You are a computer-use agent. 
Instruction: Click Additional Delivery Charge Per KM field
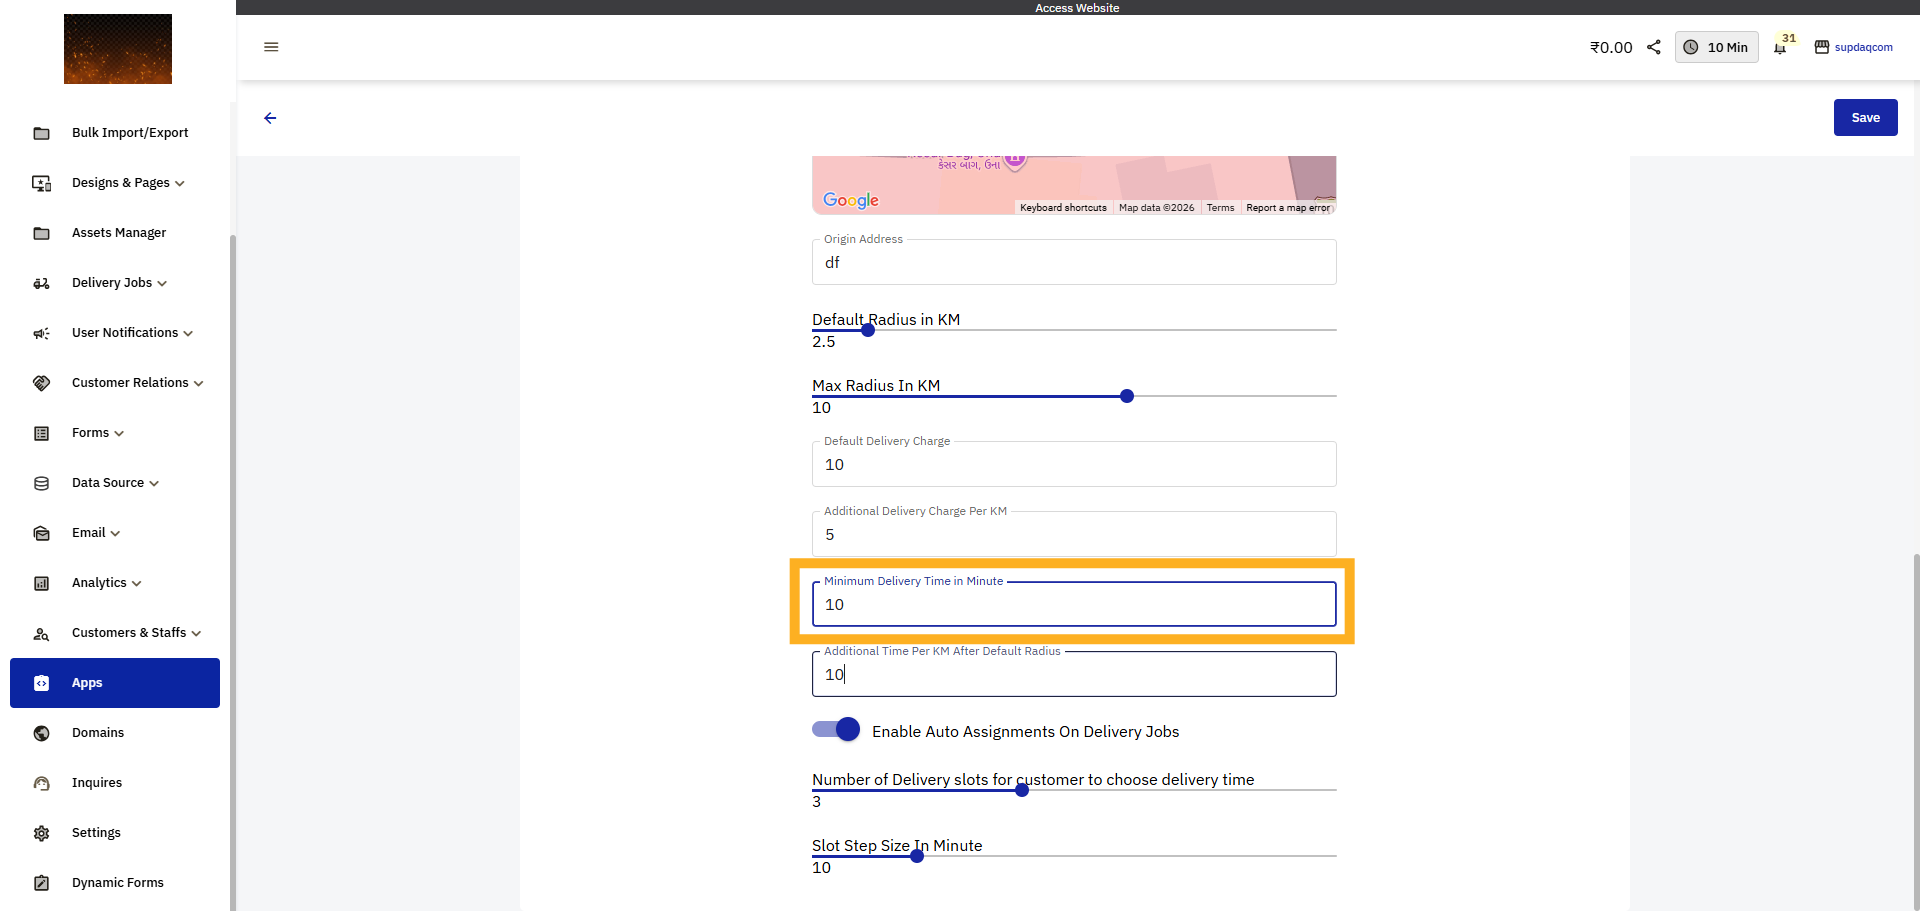click(x=1074, y=534)
